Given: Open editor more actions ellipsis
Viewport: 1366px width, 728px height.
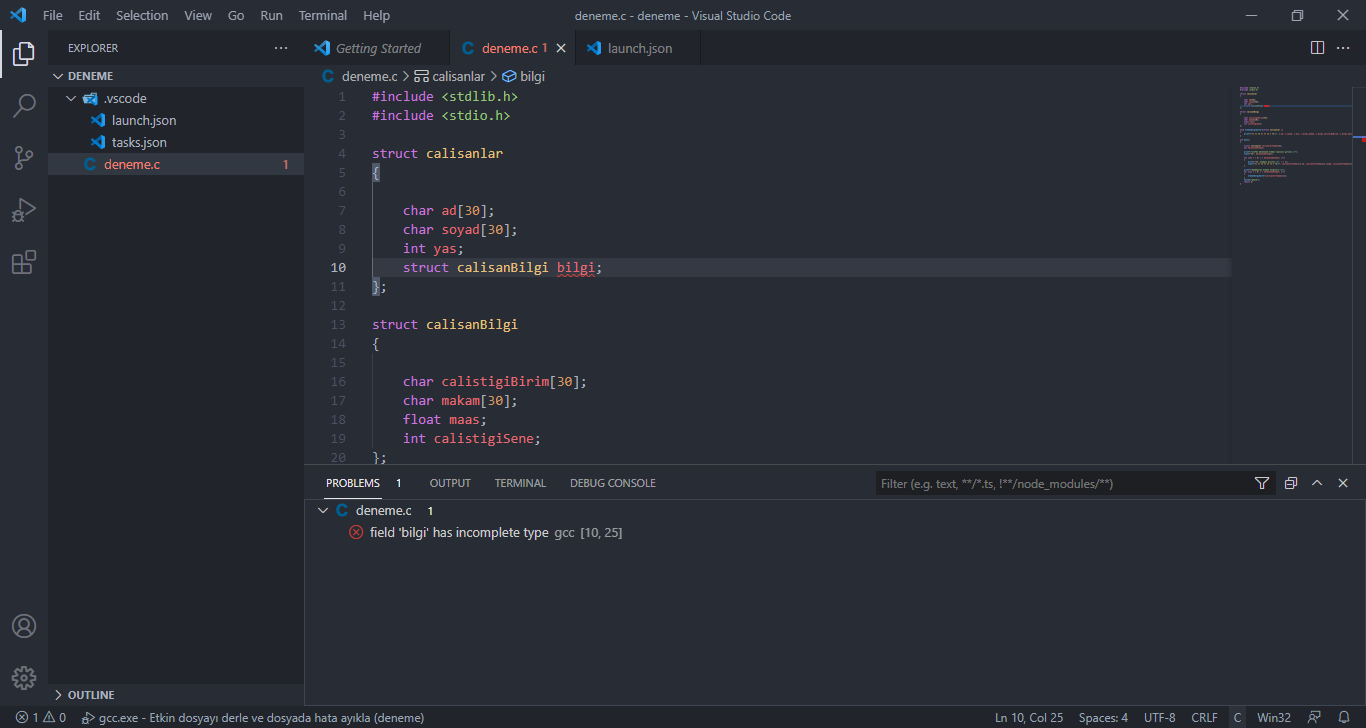Looking at the screenshot, I should [x=1343, y=48].
